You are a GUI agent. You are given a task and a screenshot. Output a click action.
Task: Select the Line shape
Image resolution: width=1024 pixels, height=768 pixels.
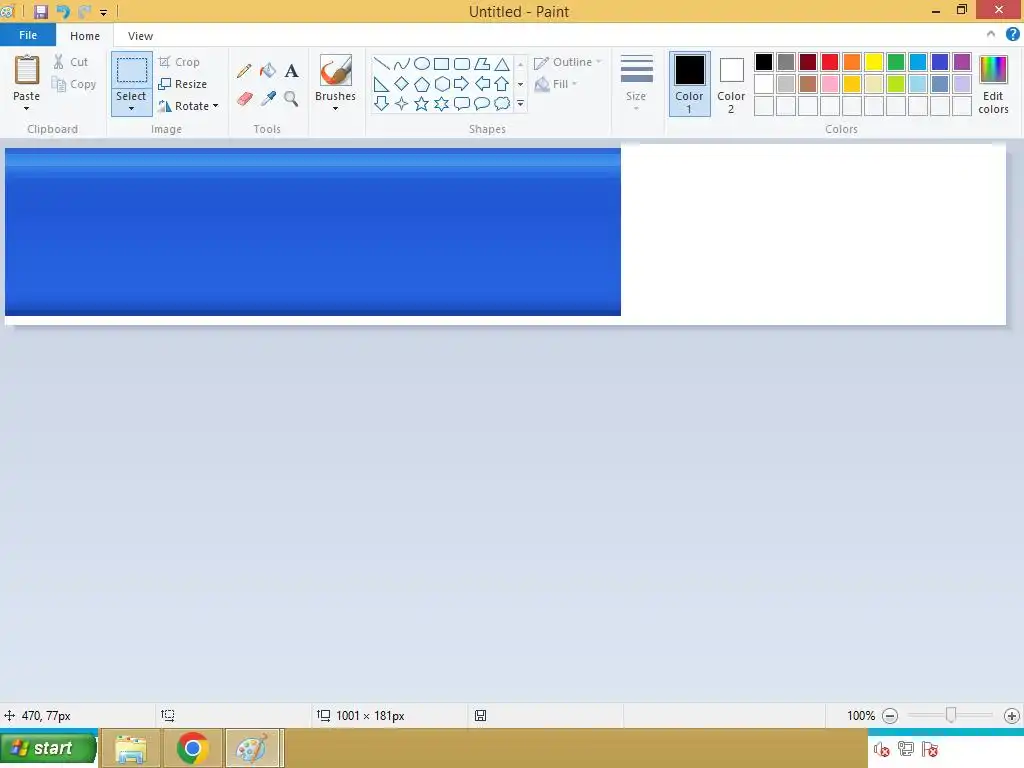pyautogui.click(x=381, y=63)
